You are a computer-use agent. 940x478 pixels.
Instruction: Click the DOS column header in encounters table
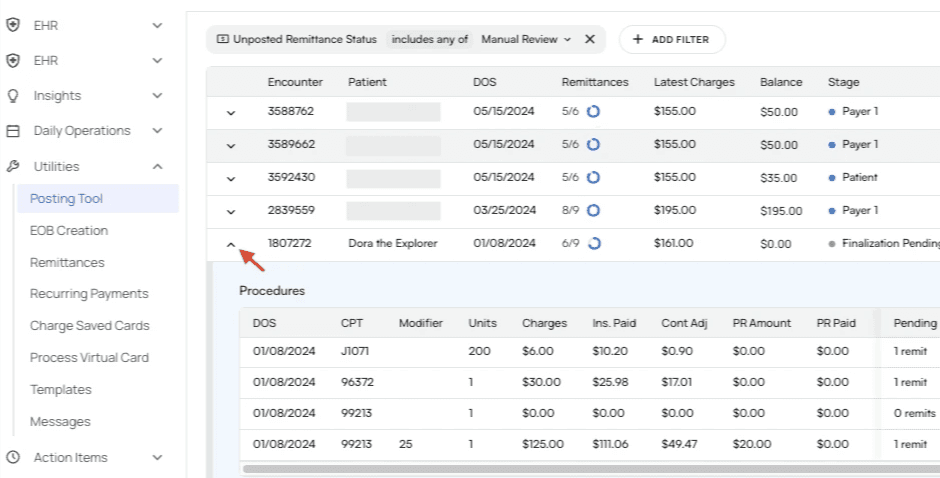coord(484,82)
